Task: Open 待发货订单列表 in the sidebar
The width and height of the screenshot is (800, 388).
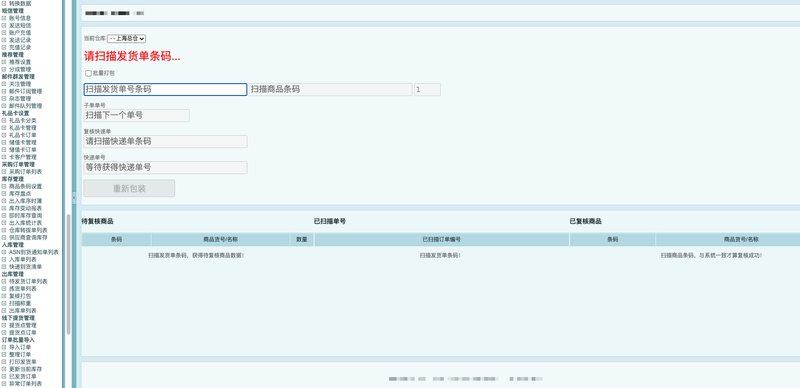Action: click(28, 281)
